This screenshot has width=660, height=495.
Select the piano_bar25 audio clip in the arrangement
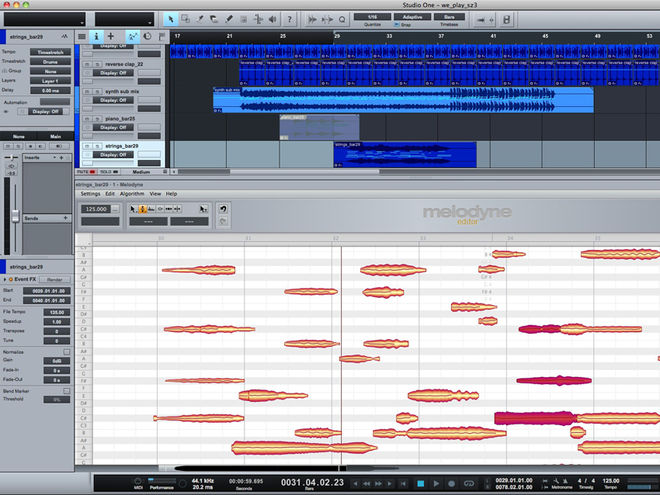tap(319, 127)
